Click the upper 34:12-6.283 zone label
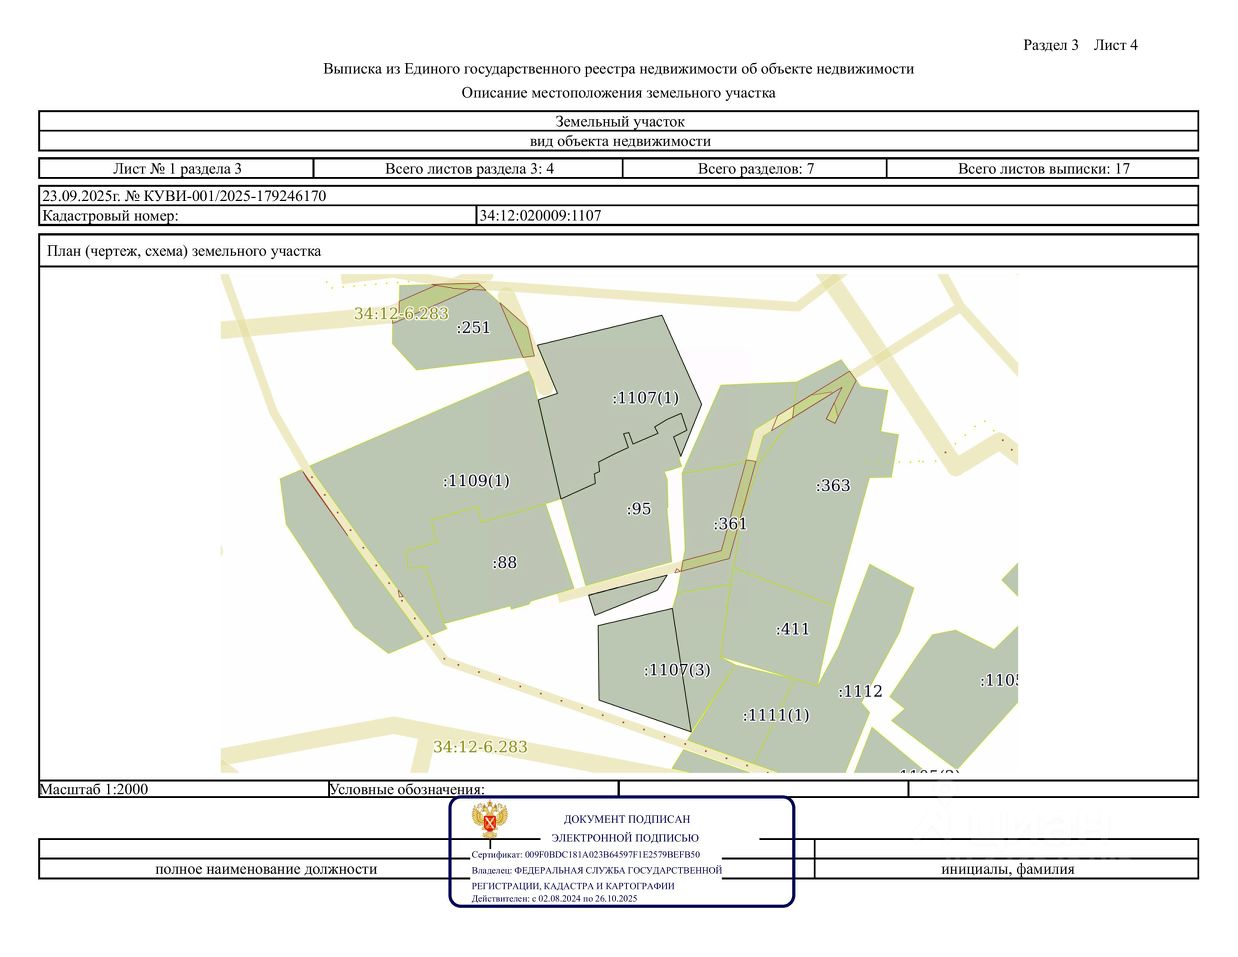1238x957 pixels. pyautogui.click(x=401, y=313)
